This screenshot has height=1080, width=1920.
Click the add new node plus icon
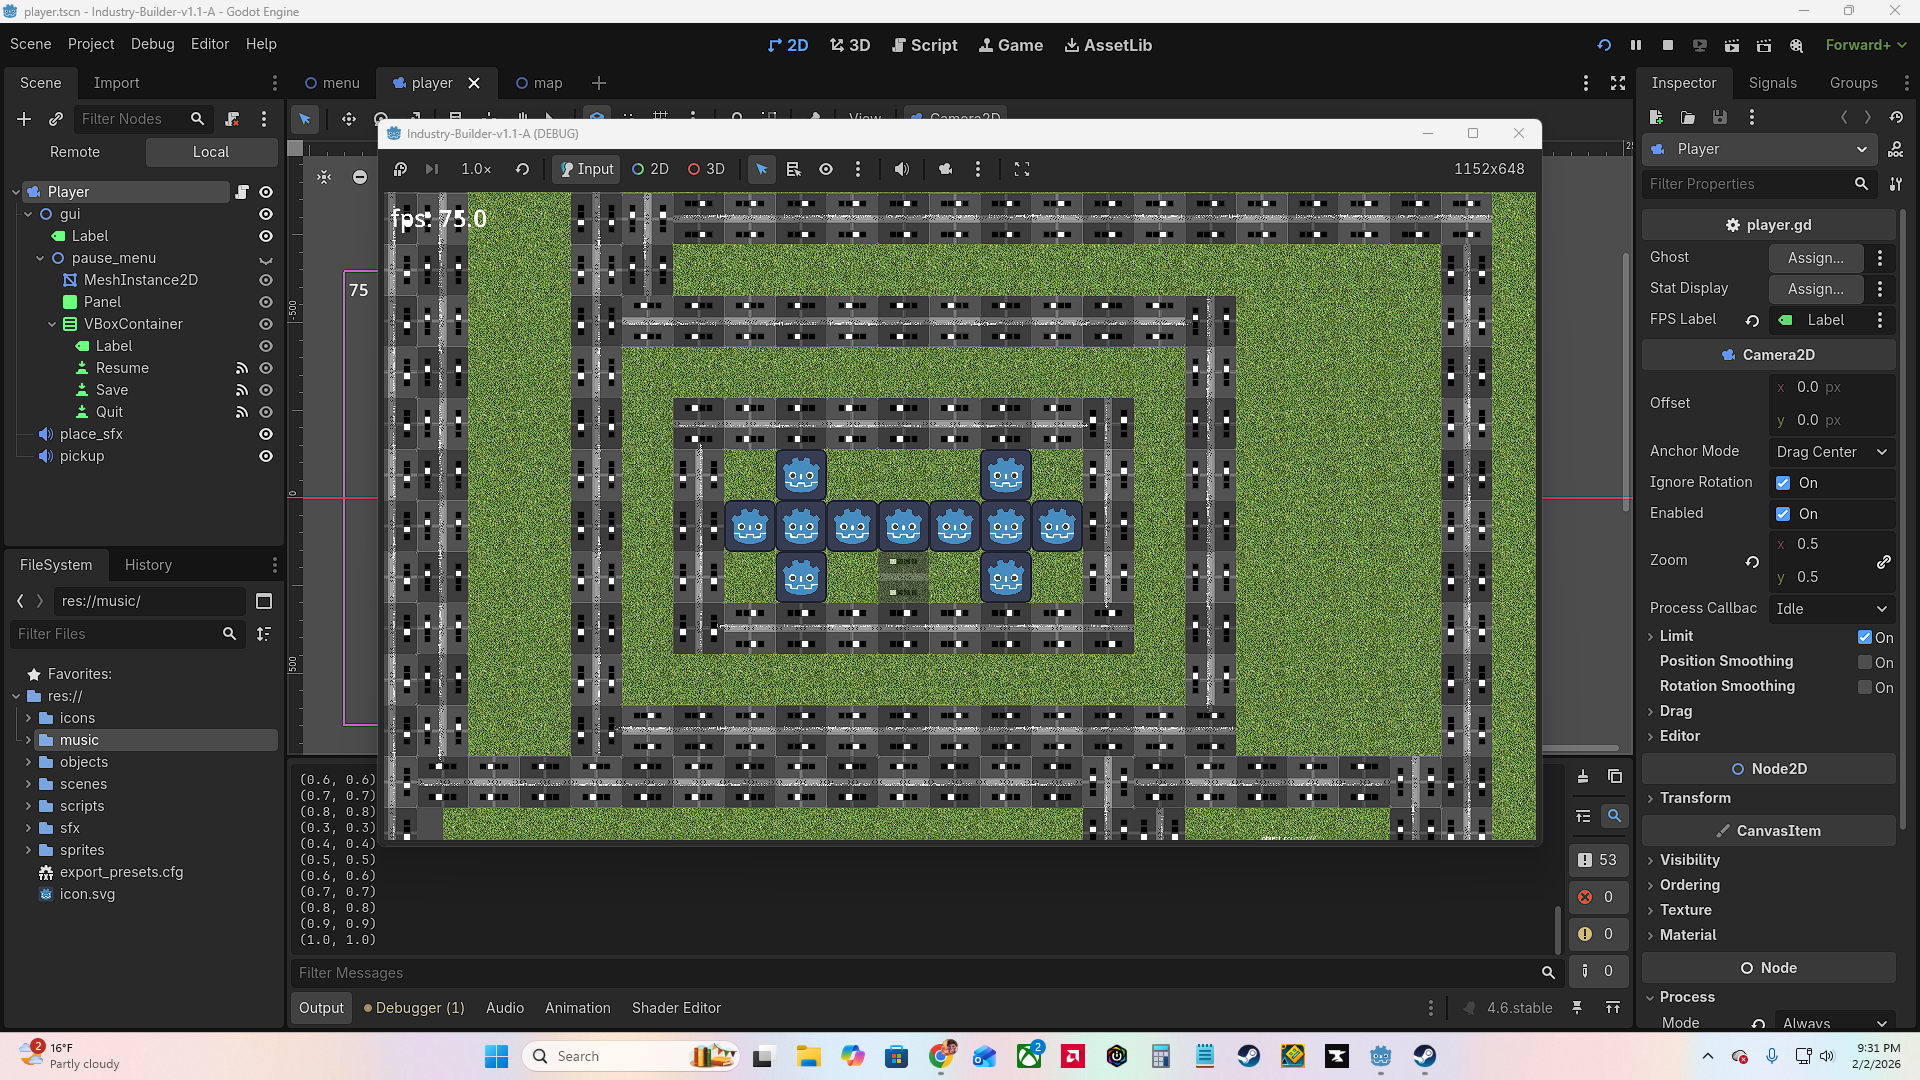tap(24, 119)
